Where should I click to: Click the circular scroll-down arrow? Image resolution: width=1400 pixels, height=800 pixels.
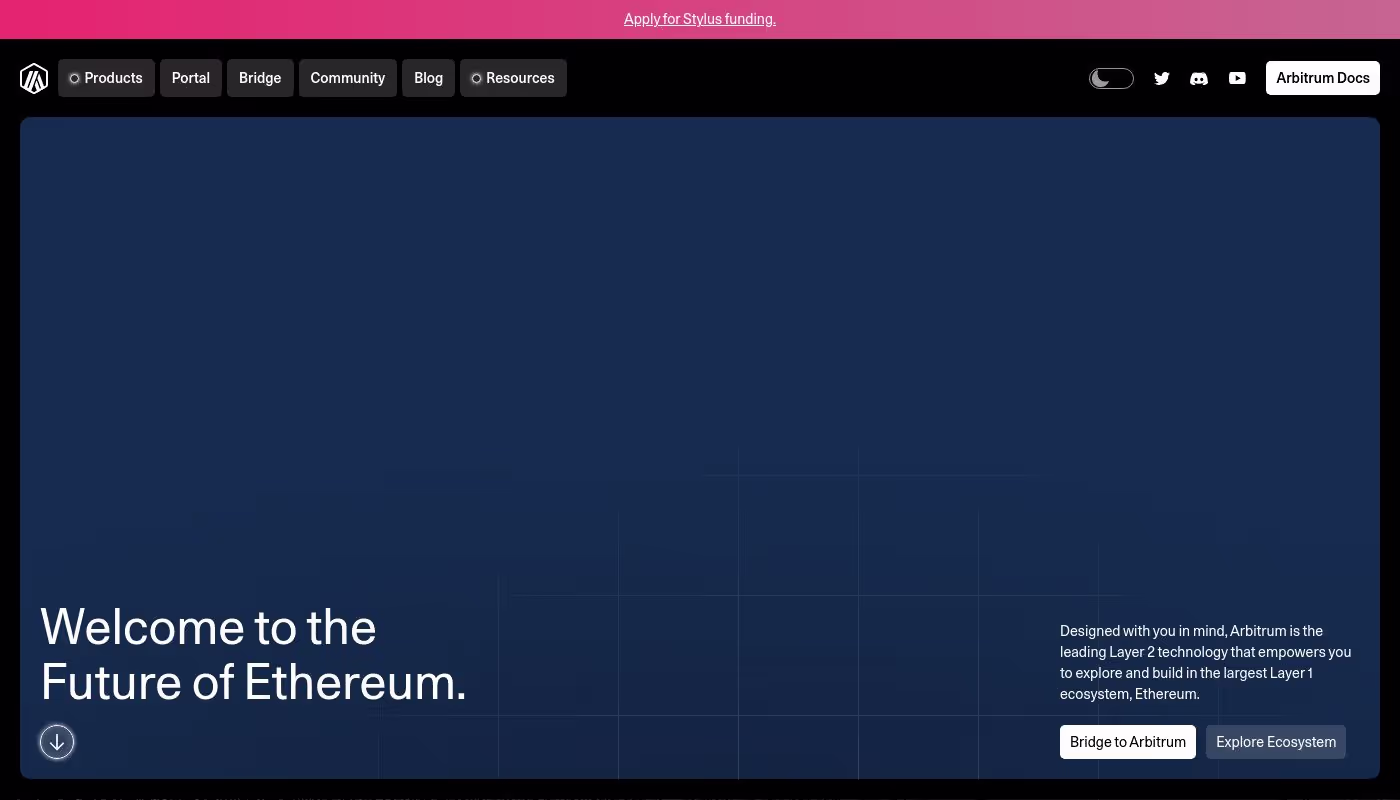click(57, 742)
